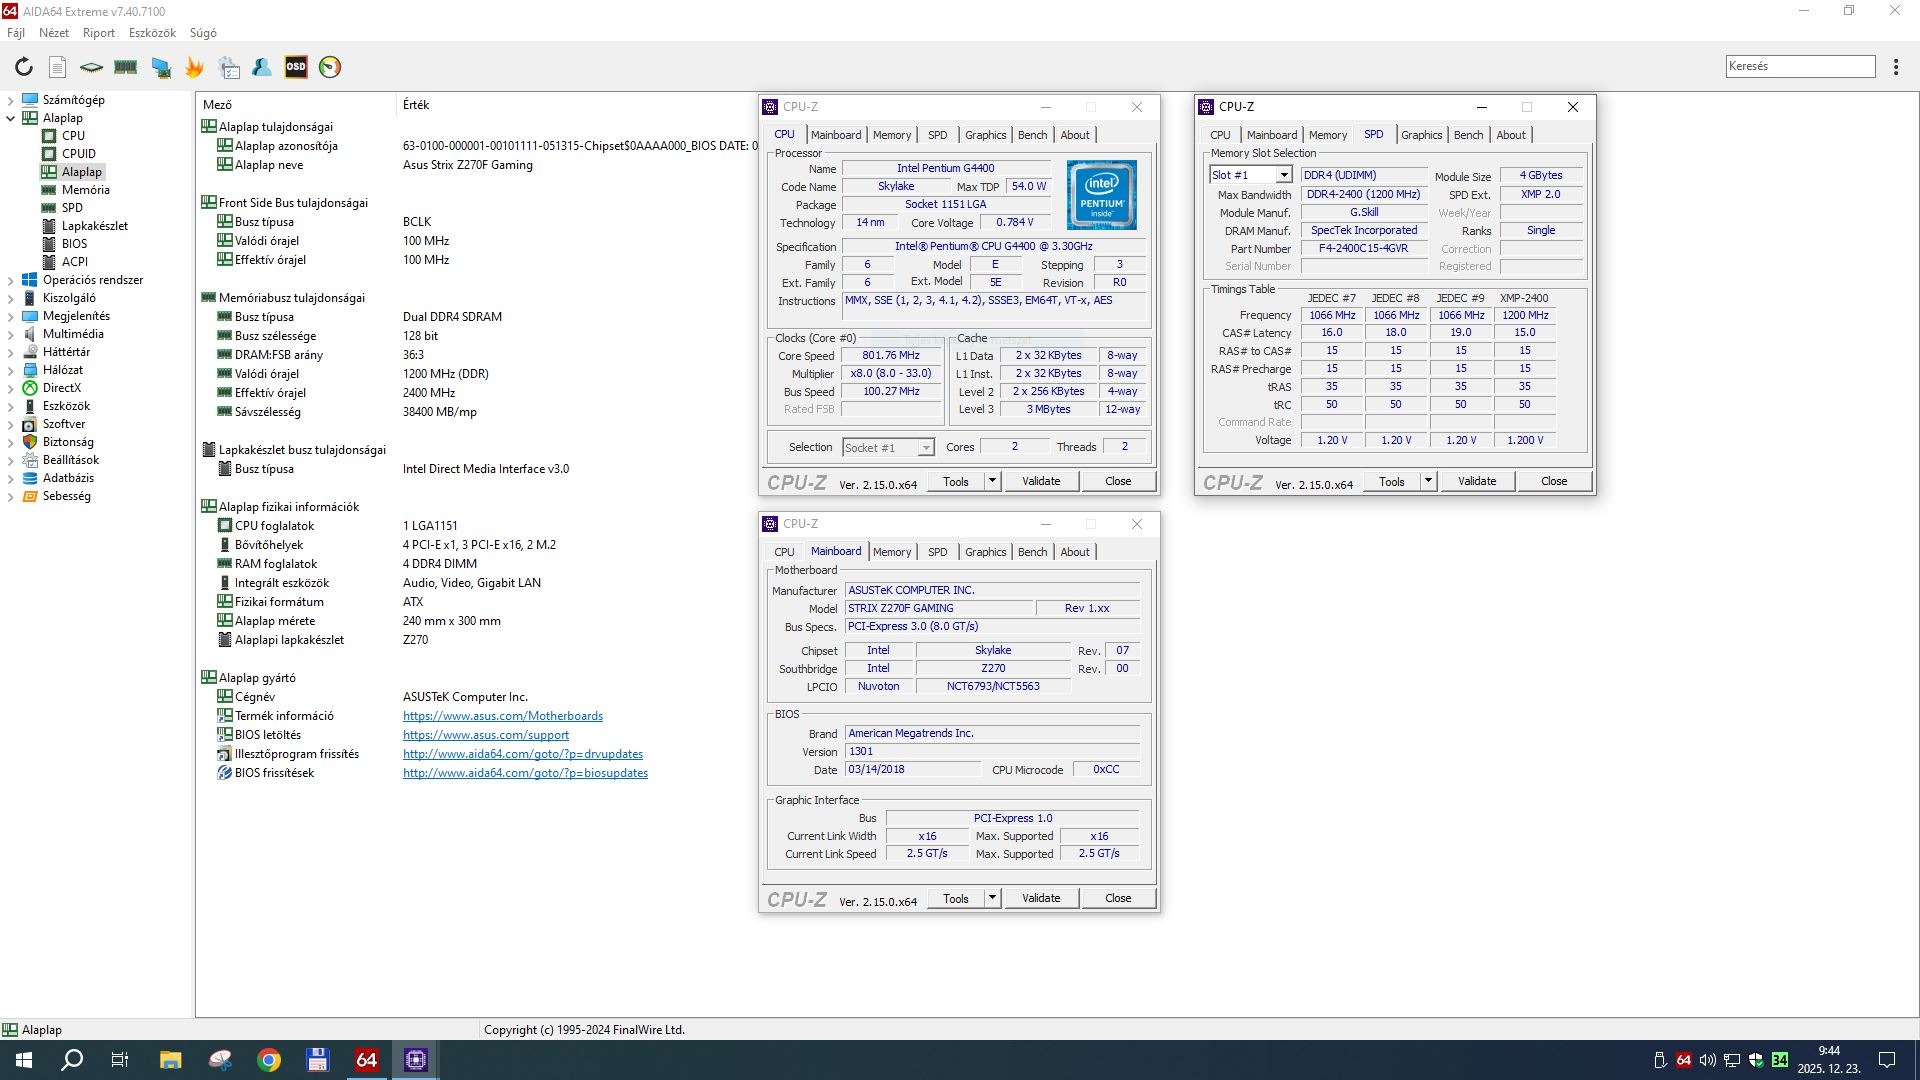Open the Riport menu
Viewport: 1920px width, 1080px height.
tap(98, 33)
